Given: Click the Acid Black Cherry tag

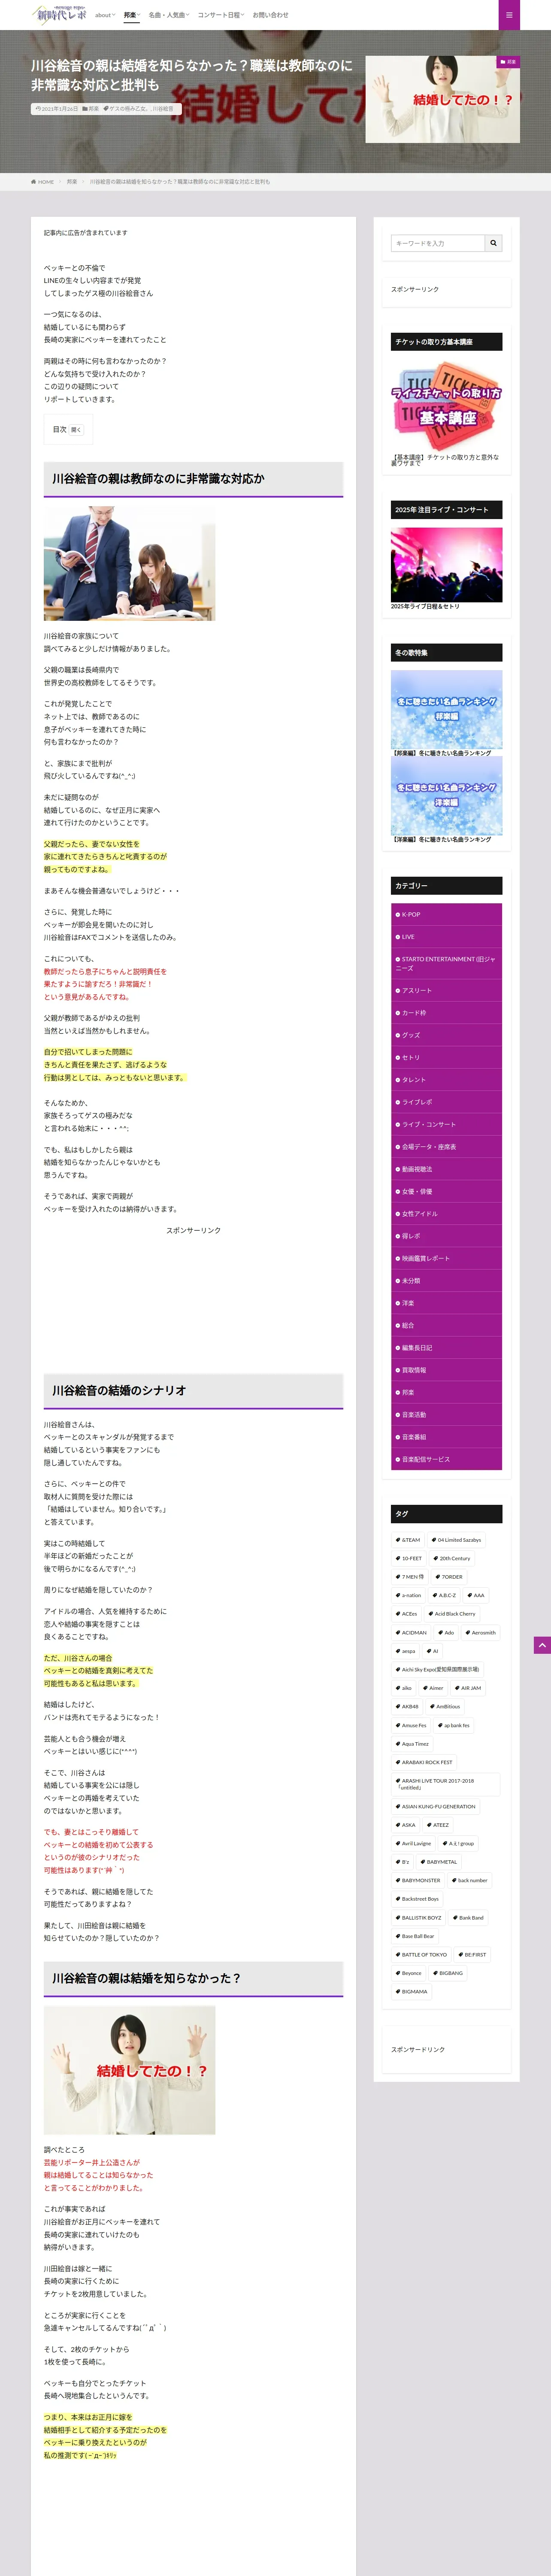Looking at the screenshot, I should pyautogui.click(x=452, y=1614).
